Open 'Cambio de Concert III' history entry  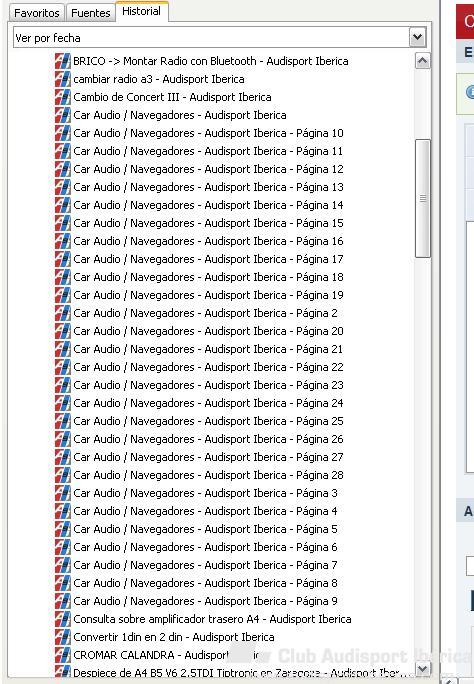point(172,97)
